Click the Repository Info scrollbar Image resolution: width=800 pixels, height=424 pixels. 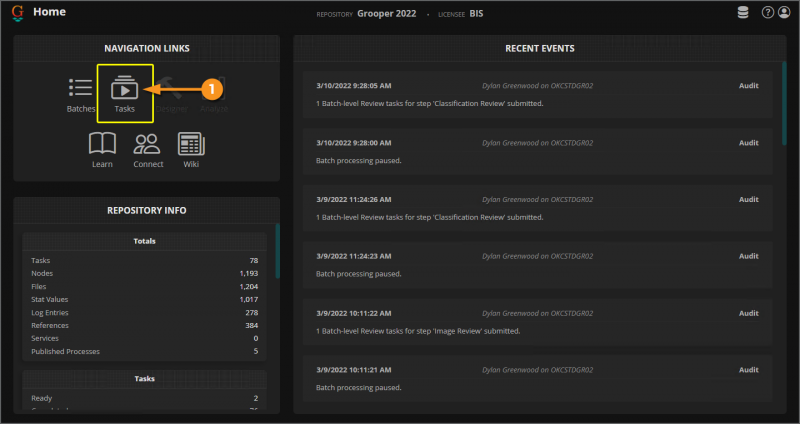tap(278, 251)
